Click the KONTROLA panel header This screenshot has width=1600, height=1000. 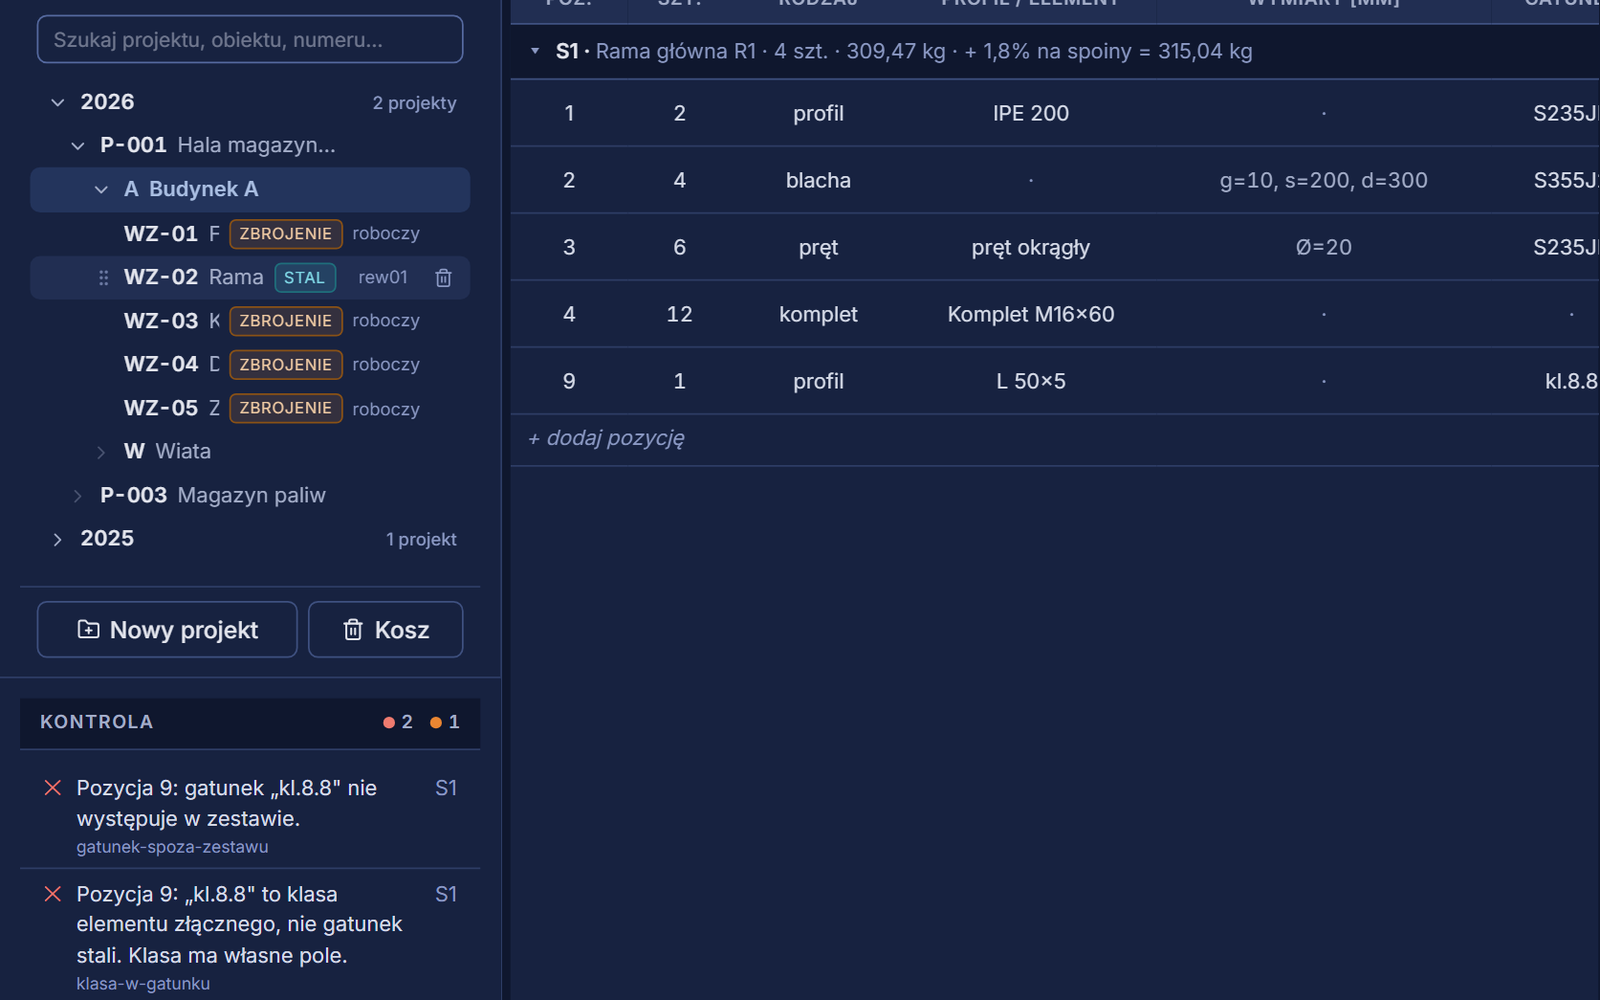point(250,722)
